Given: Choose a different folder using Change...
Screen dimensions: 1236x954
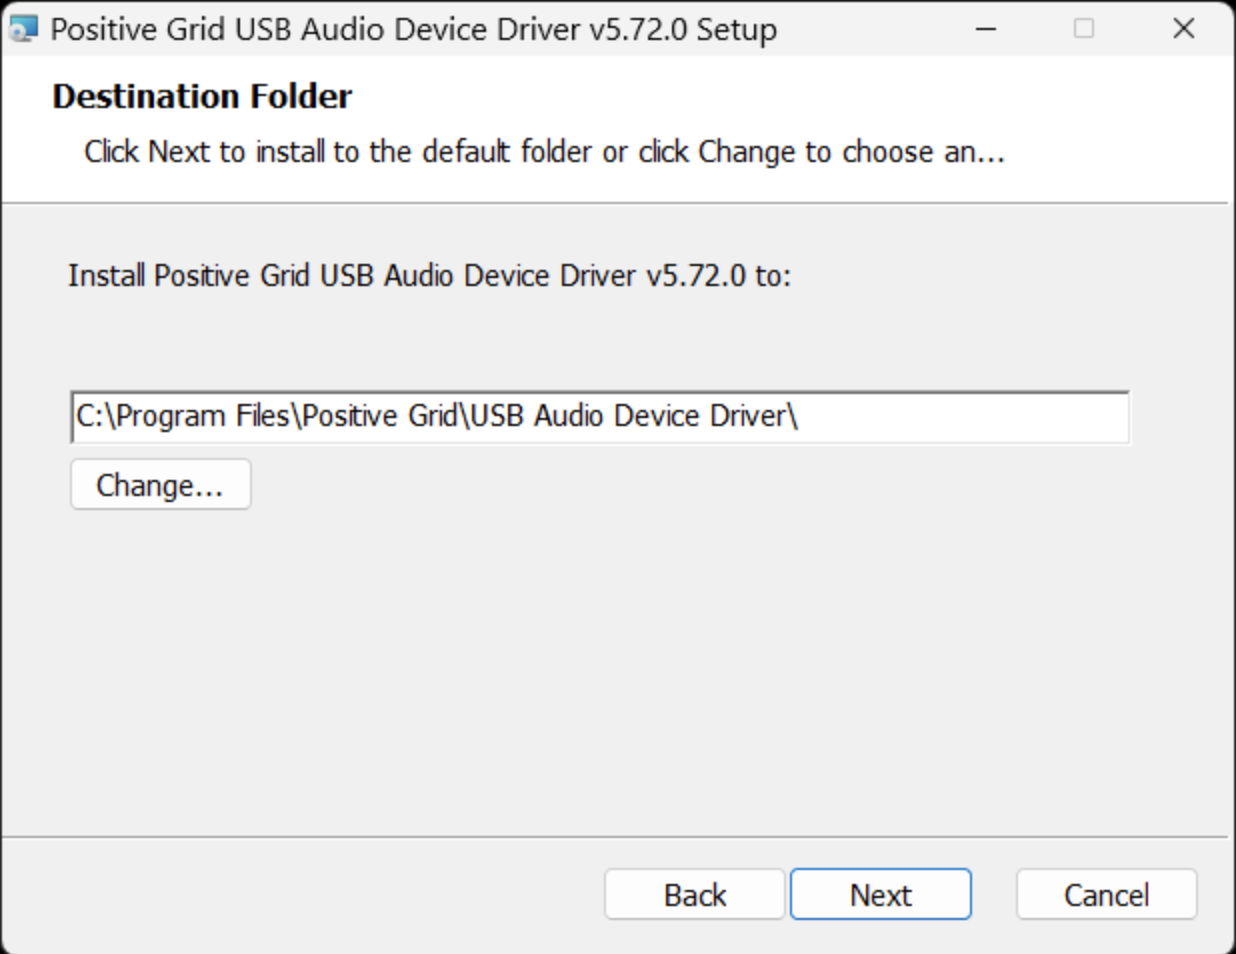Looking at the screenshot, I should [x=160, y=485].
